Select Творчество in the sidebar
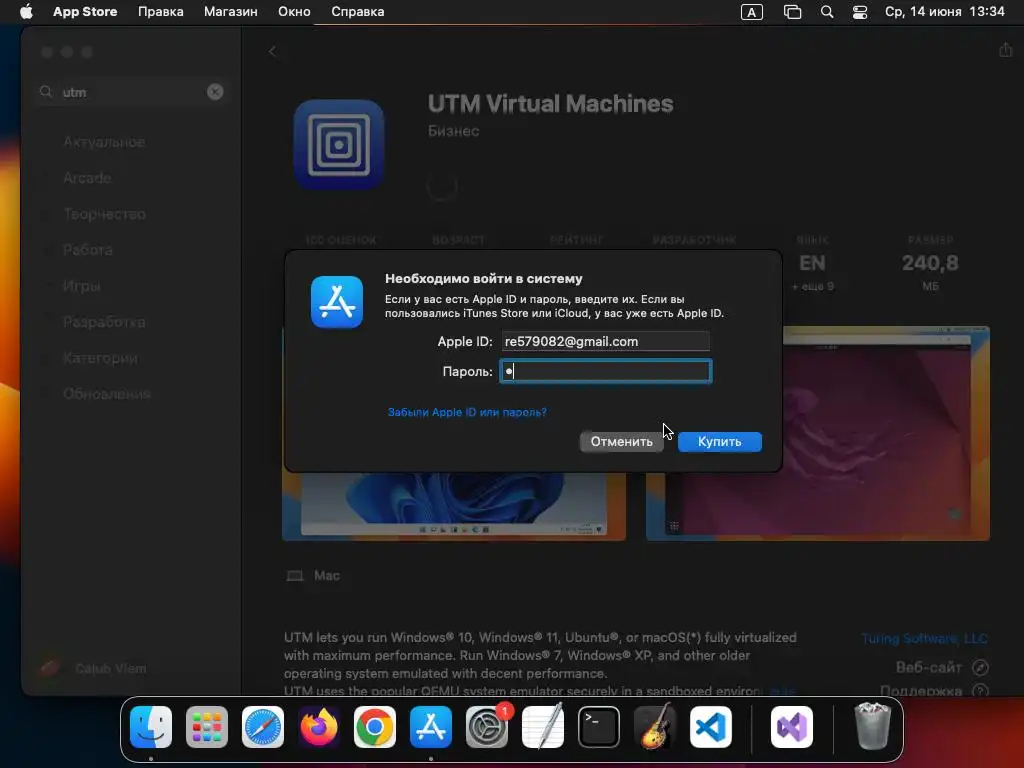Screen dimensions: 1024x768 [x=104, y=214]
